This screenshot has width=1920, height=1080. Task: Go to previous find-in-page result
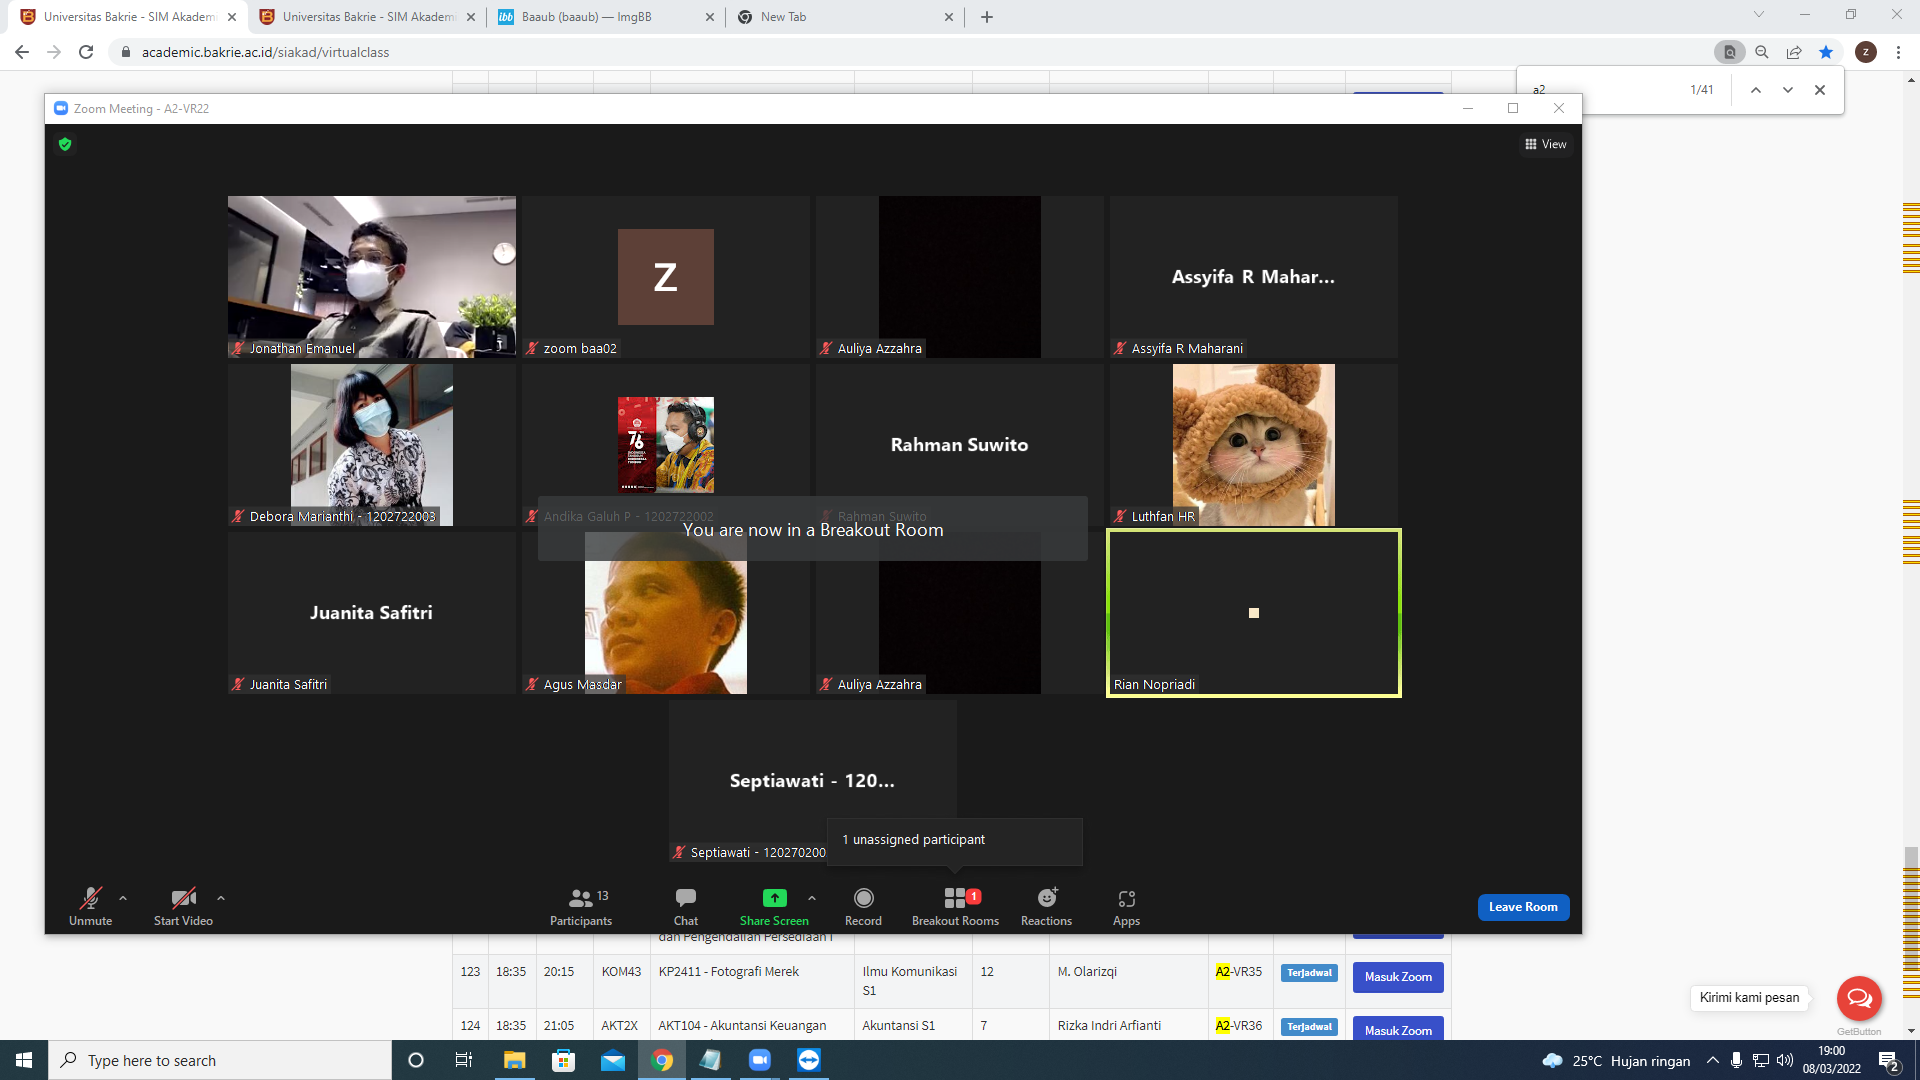(x=1755, y=90)
